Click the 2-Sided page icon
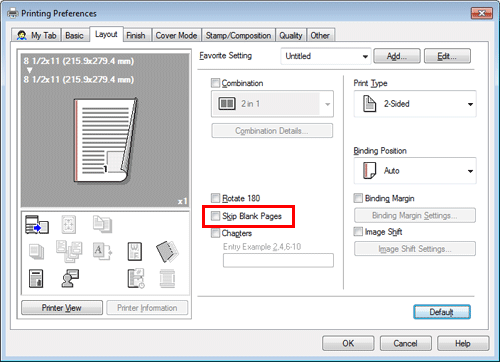The width and height of the screenshot is (500, 362). (x=369, y=104)
